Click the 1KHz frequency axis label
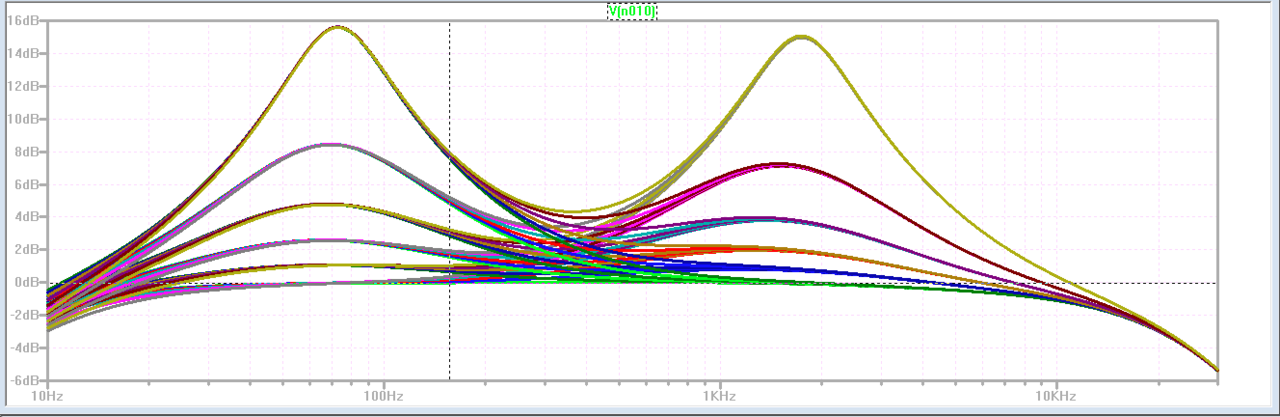Viewport: 1280px width, 417px height. 719,397
